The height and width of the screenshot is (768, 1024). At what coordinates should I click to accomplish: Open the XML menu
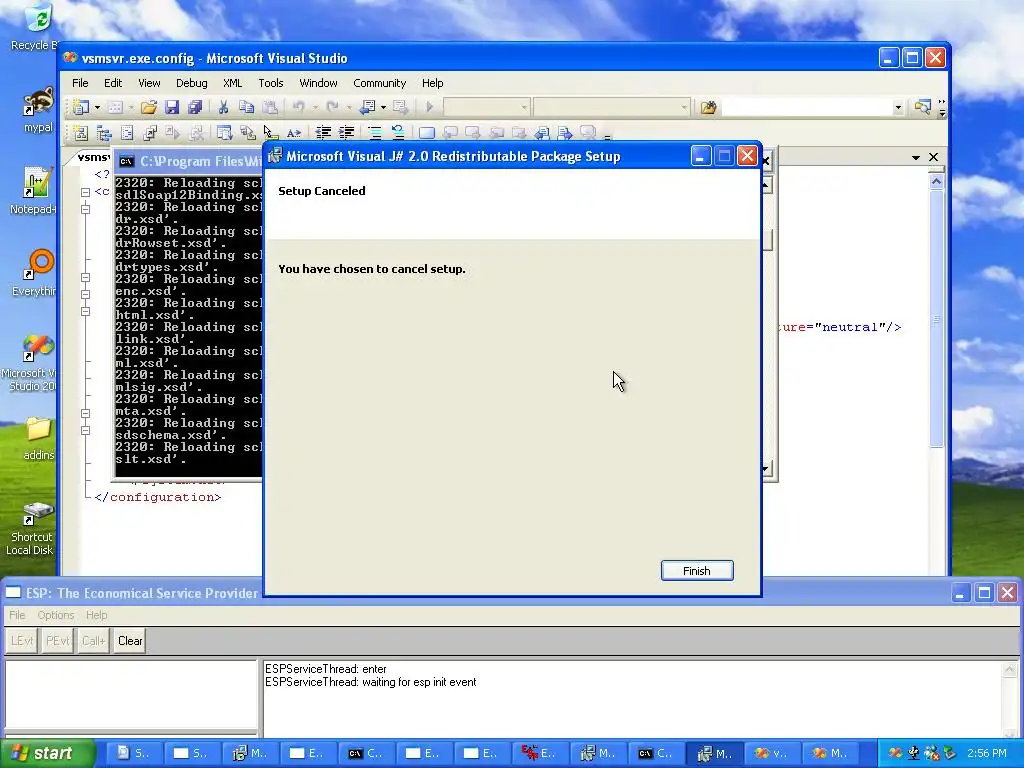[x=232, y=83]
